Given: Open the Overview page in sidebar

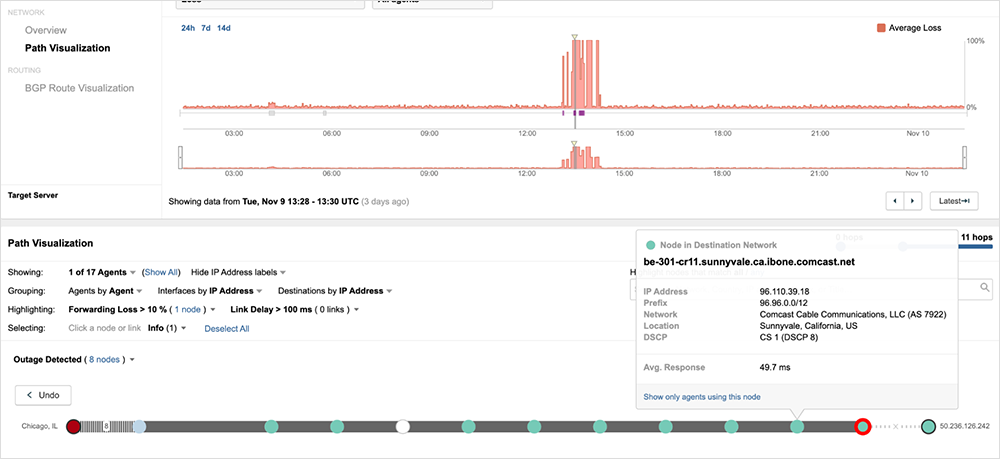Looking at the screenshot, I should (46, 30).
